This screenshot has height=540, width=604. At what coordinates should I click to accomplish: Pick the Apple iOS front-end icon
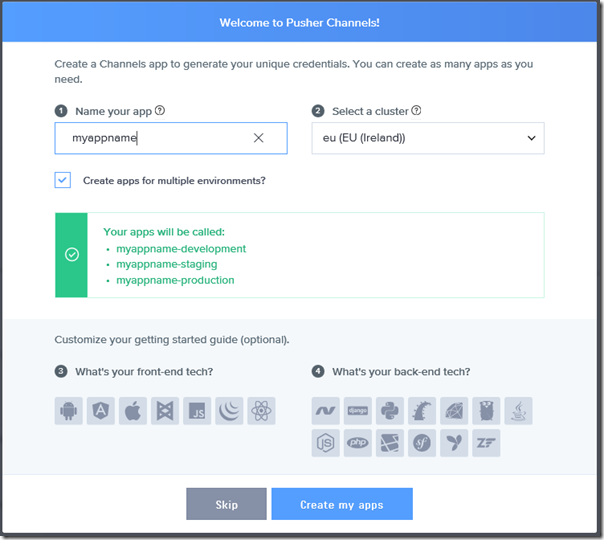[133, 411]
